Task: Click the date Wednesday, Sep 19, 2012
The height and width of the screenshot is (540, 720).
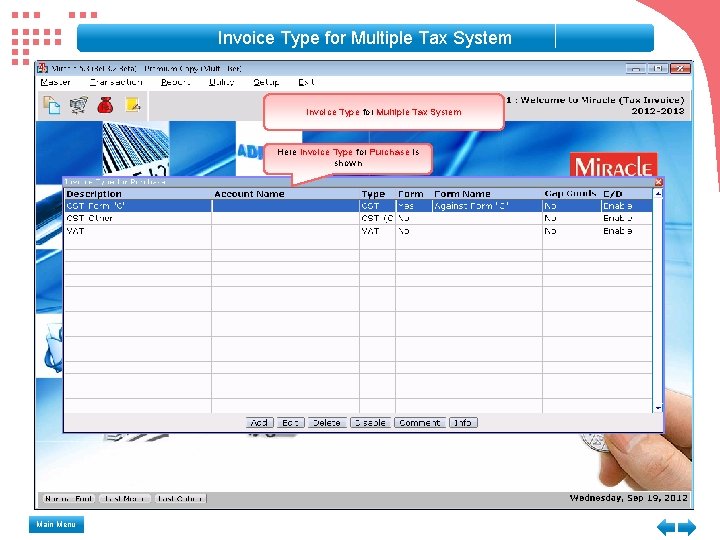Action: coord(629,498)
